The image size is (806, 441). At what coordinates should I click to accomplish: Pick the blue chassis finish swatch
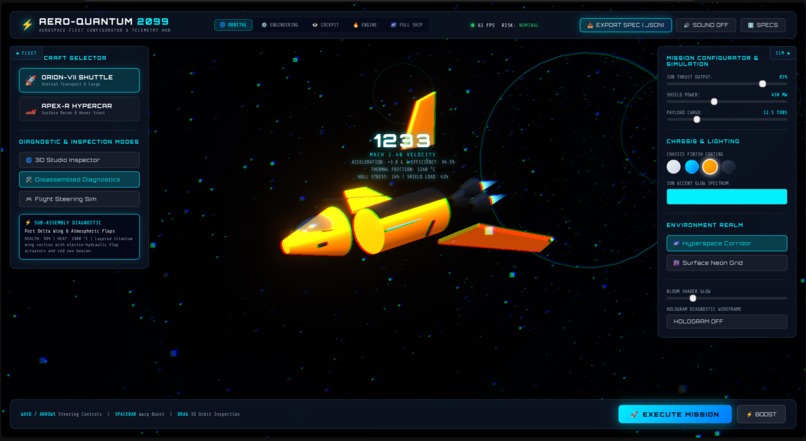pyautogui.click(x=692, y=167)
